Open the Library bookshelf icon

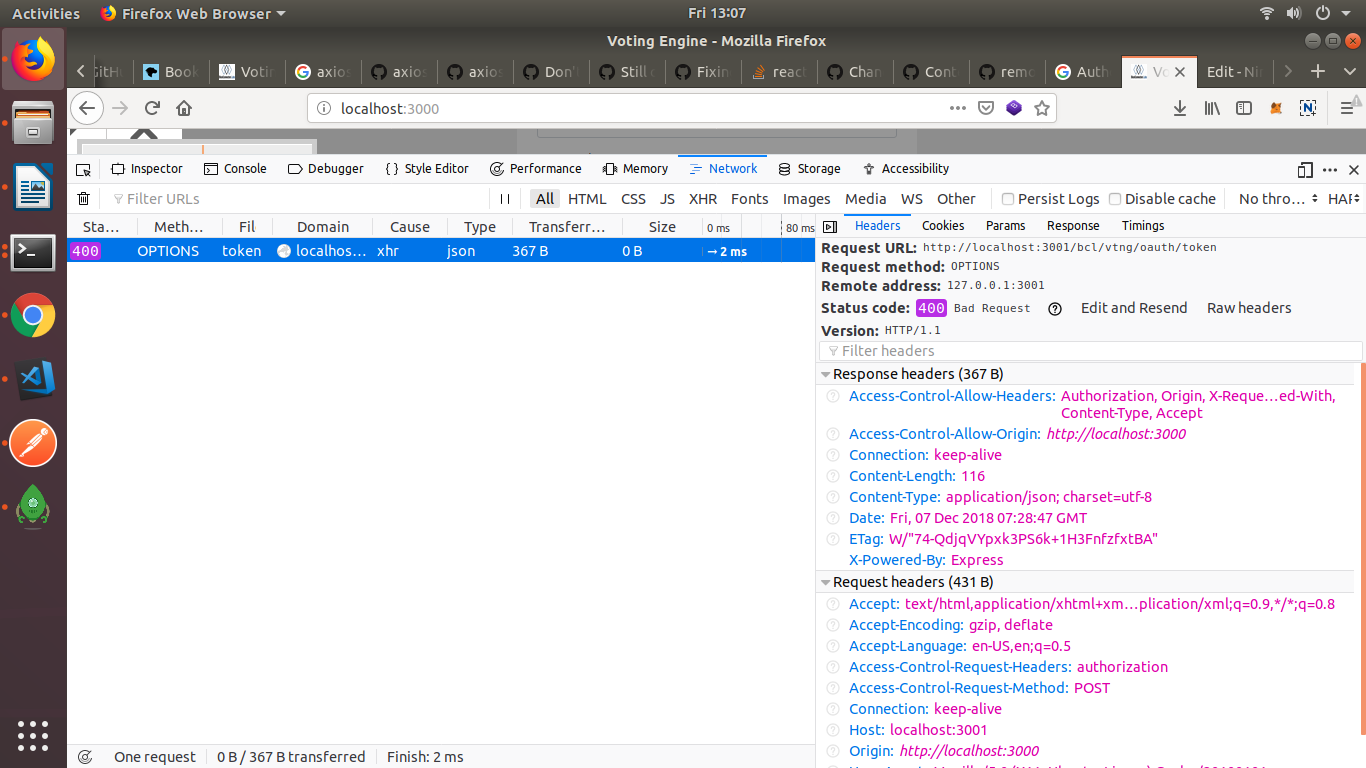pyautogui.click(x=1212, y=108)
